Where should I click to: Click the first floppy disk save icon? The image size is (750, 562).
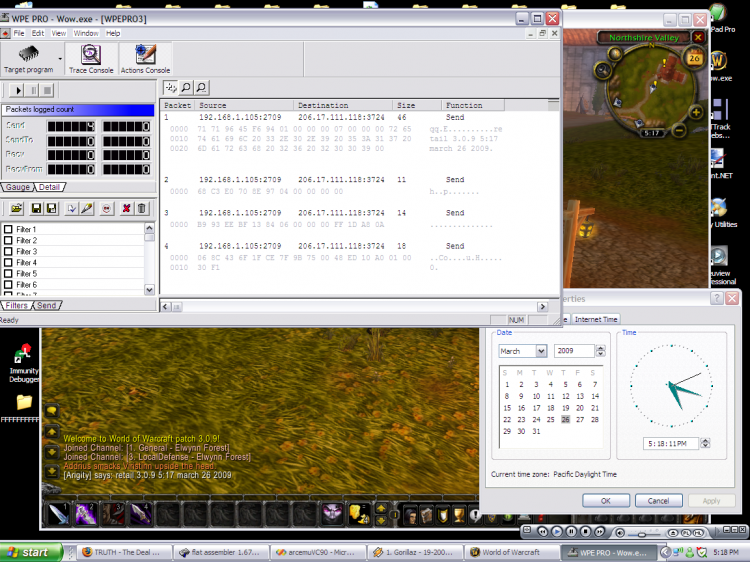36,209
